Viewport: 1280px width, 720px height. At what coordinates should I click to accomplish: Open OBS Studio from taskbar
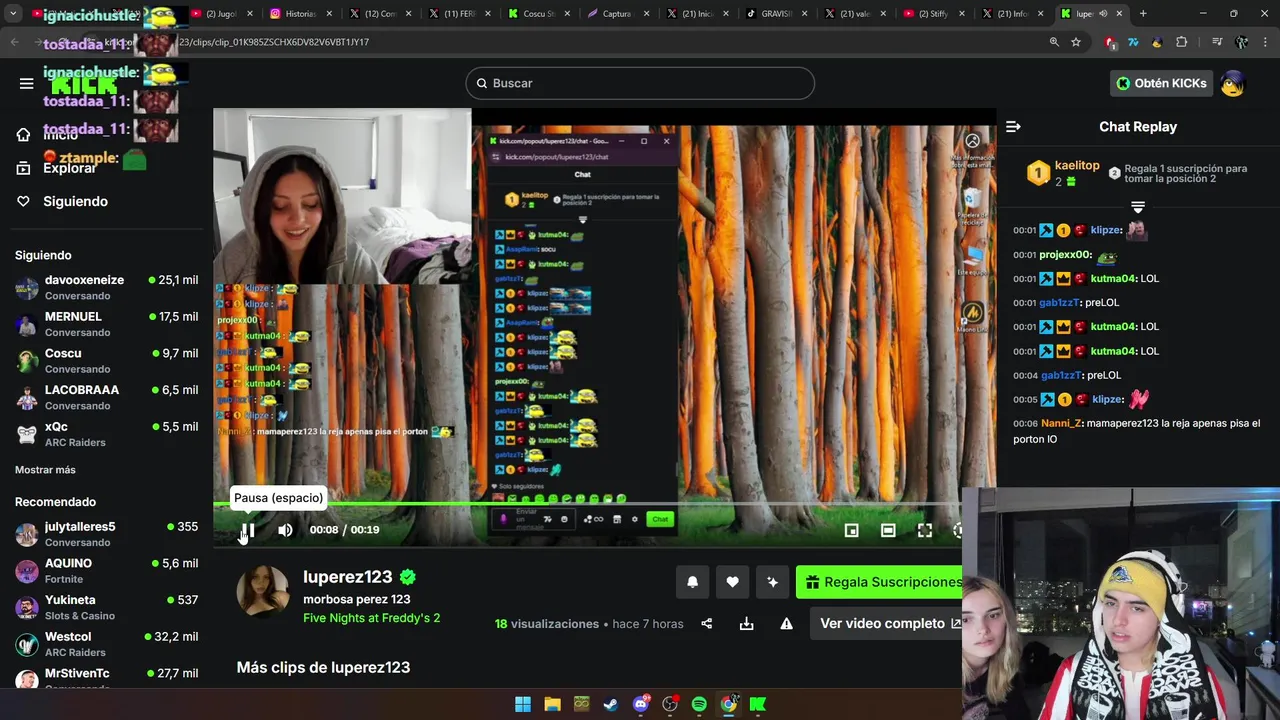point(670,704)
